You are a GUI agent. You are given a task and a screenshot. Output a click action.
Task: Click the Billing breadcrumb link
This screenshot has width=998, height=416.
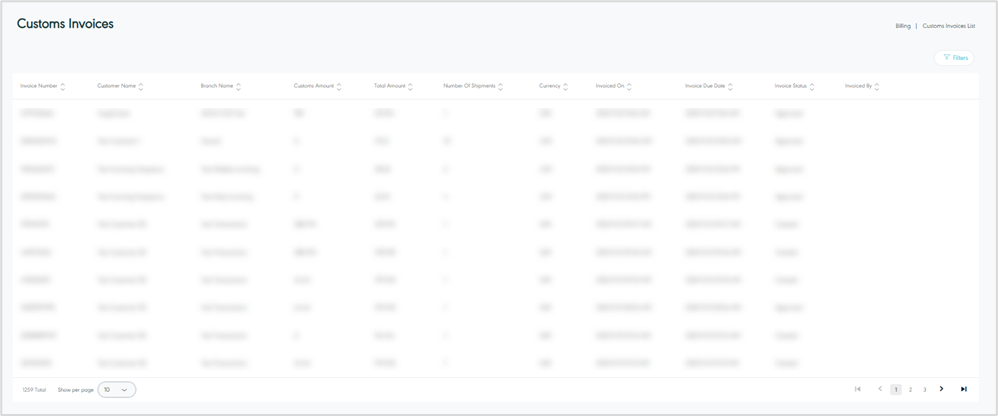pos(903,26)
